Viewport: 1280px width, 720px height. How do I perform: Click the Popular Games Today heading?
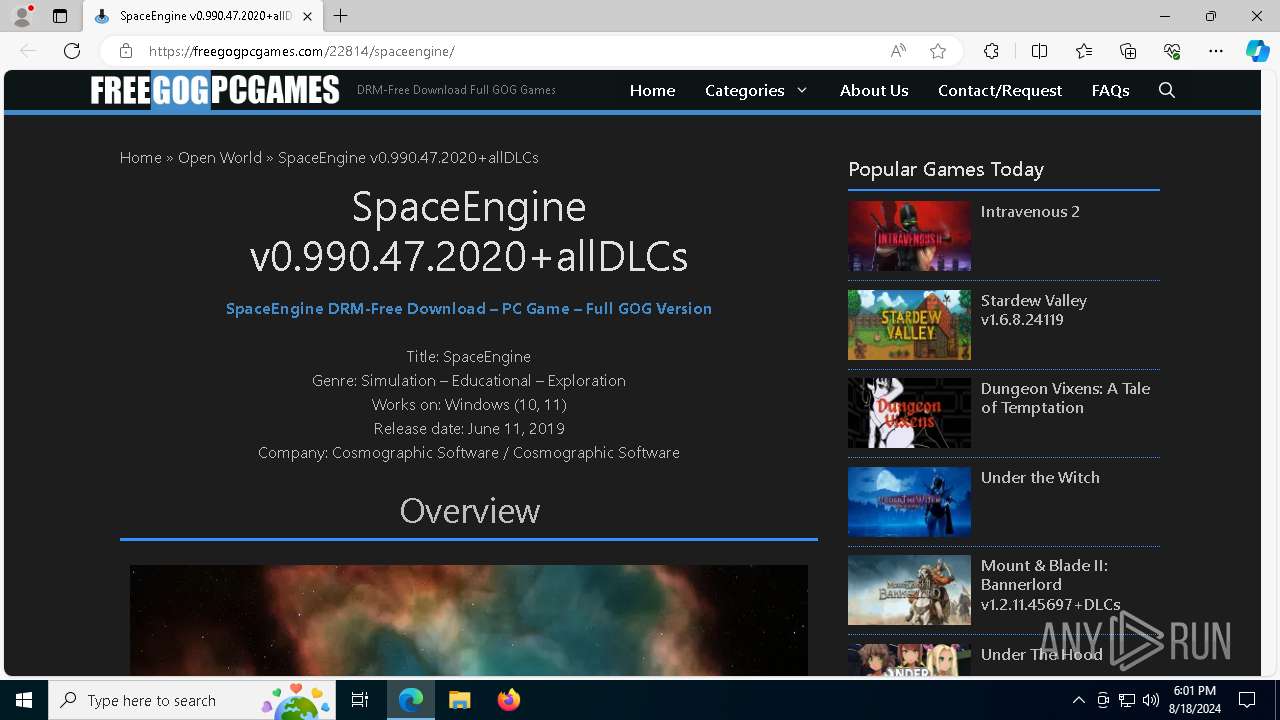coord(946,169)
